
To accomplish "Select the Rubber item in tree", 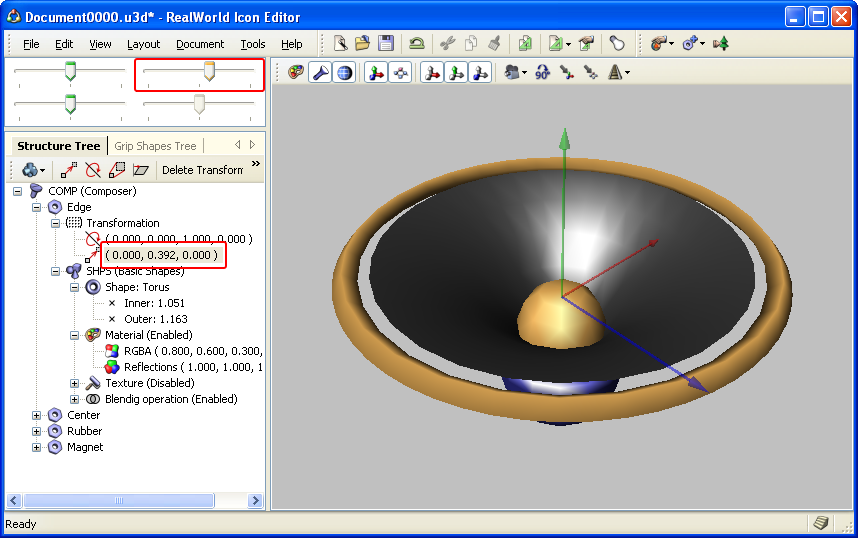I will (84, 431).
